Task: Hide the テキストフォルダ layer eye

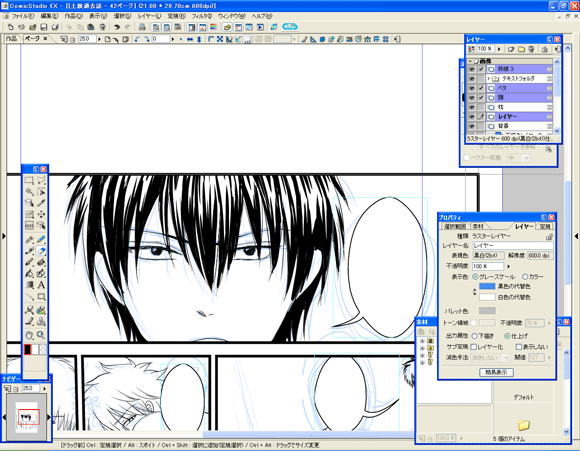Action: 471,78
